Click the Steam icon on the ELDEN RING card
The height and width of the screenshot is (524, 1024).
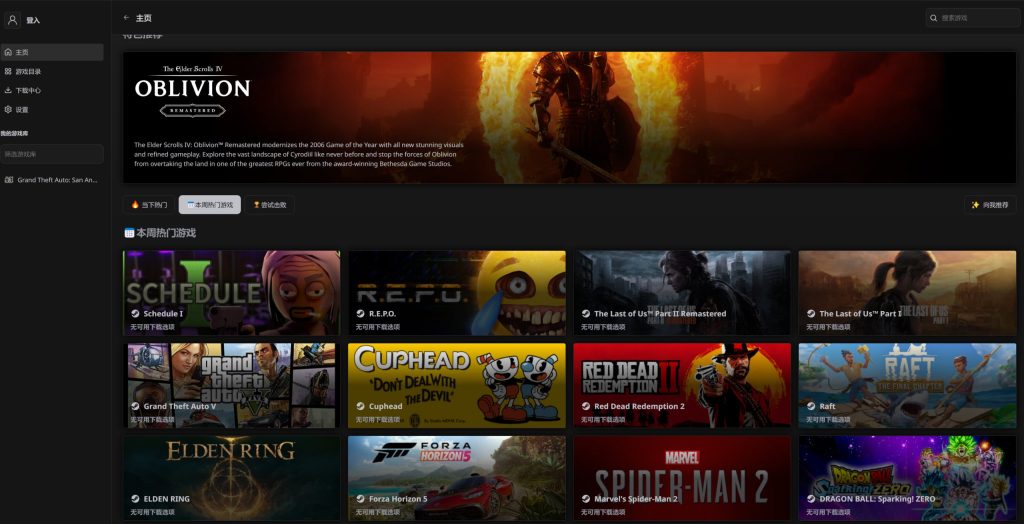(135, 499)
